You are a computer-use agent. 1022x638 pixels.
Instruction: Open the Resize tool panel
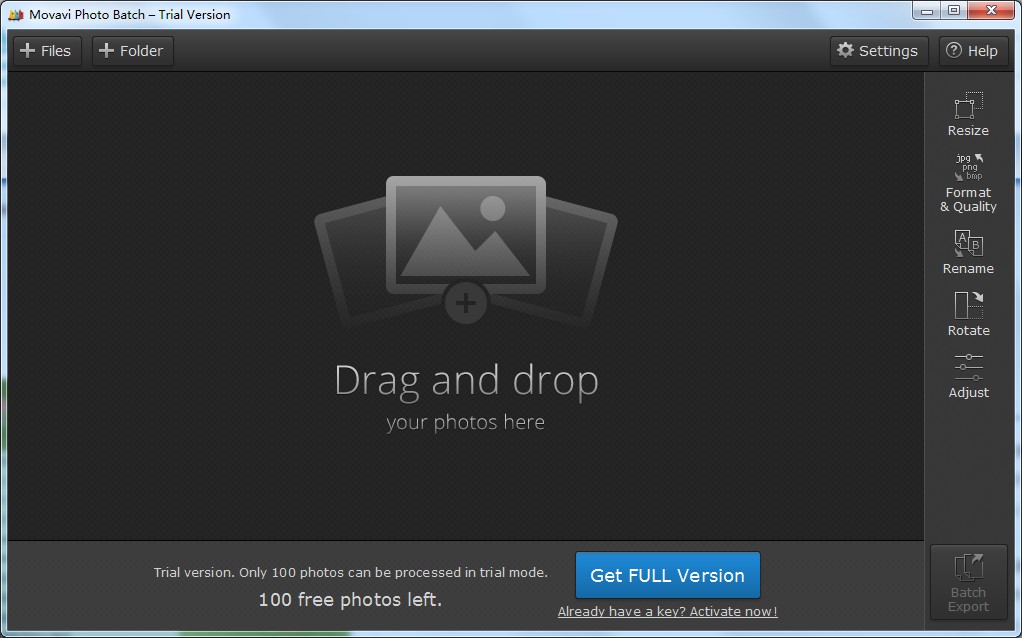click(x=968, y=114)
